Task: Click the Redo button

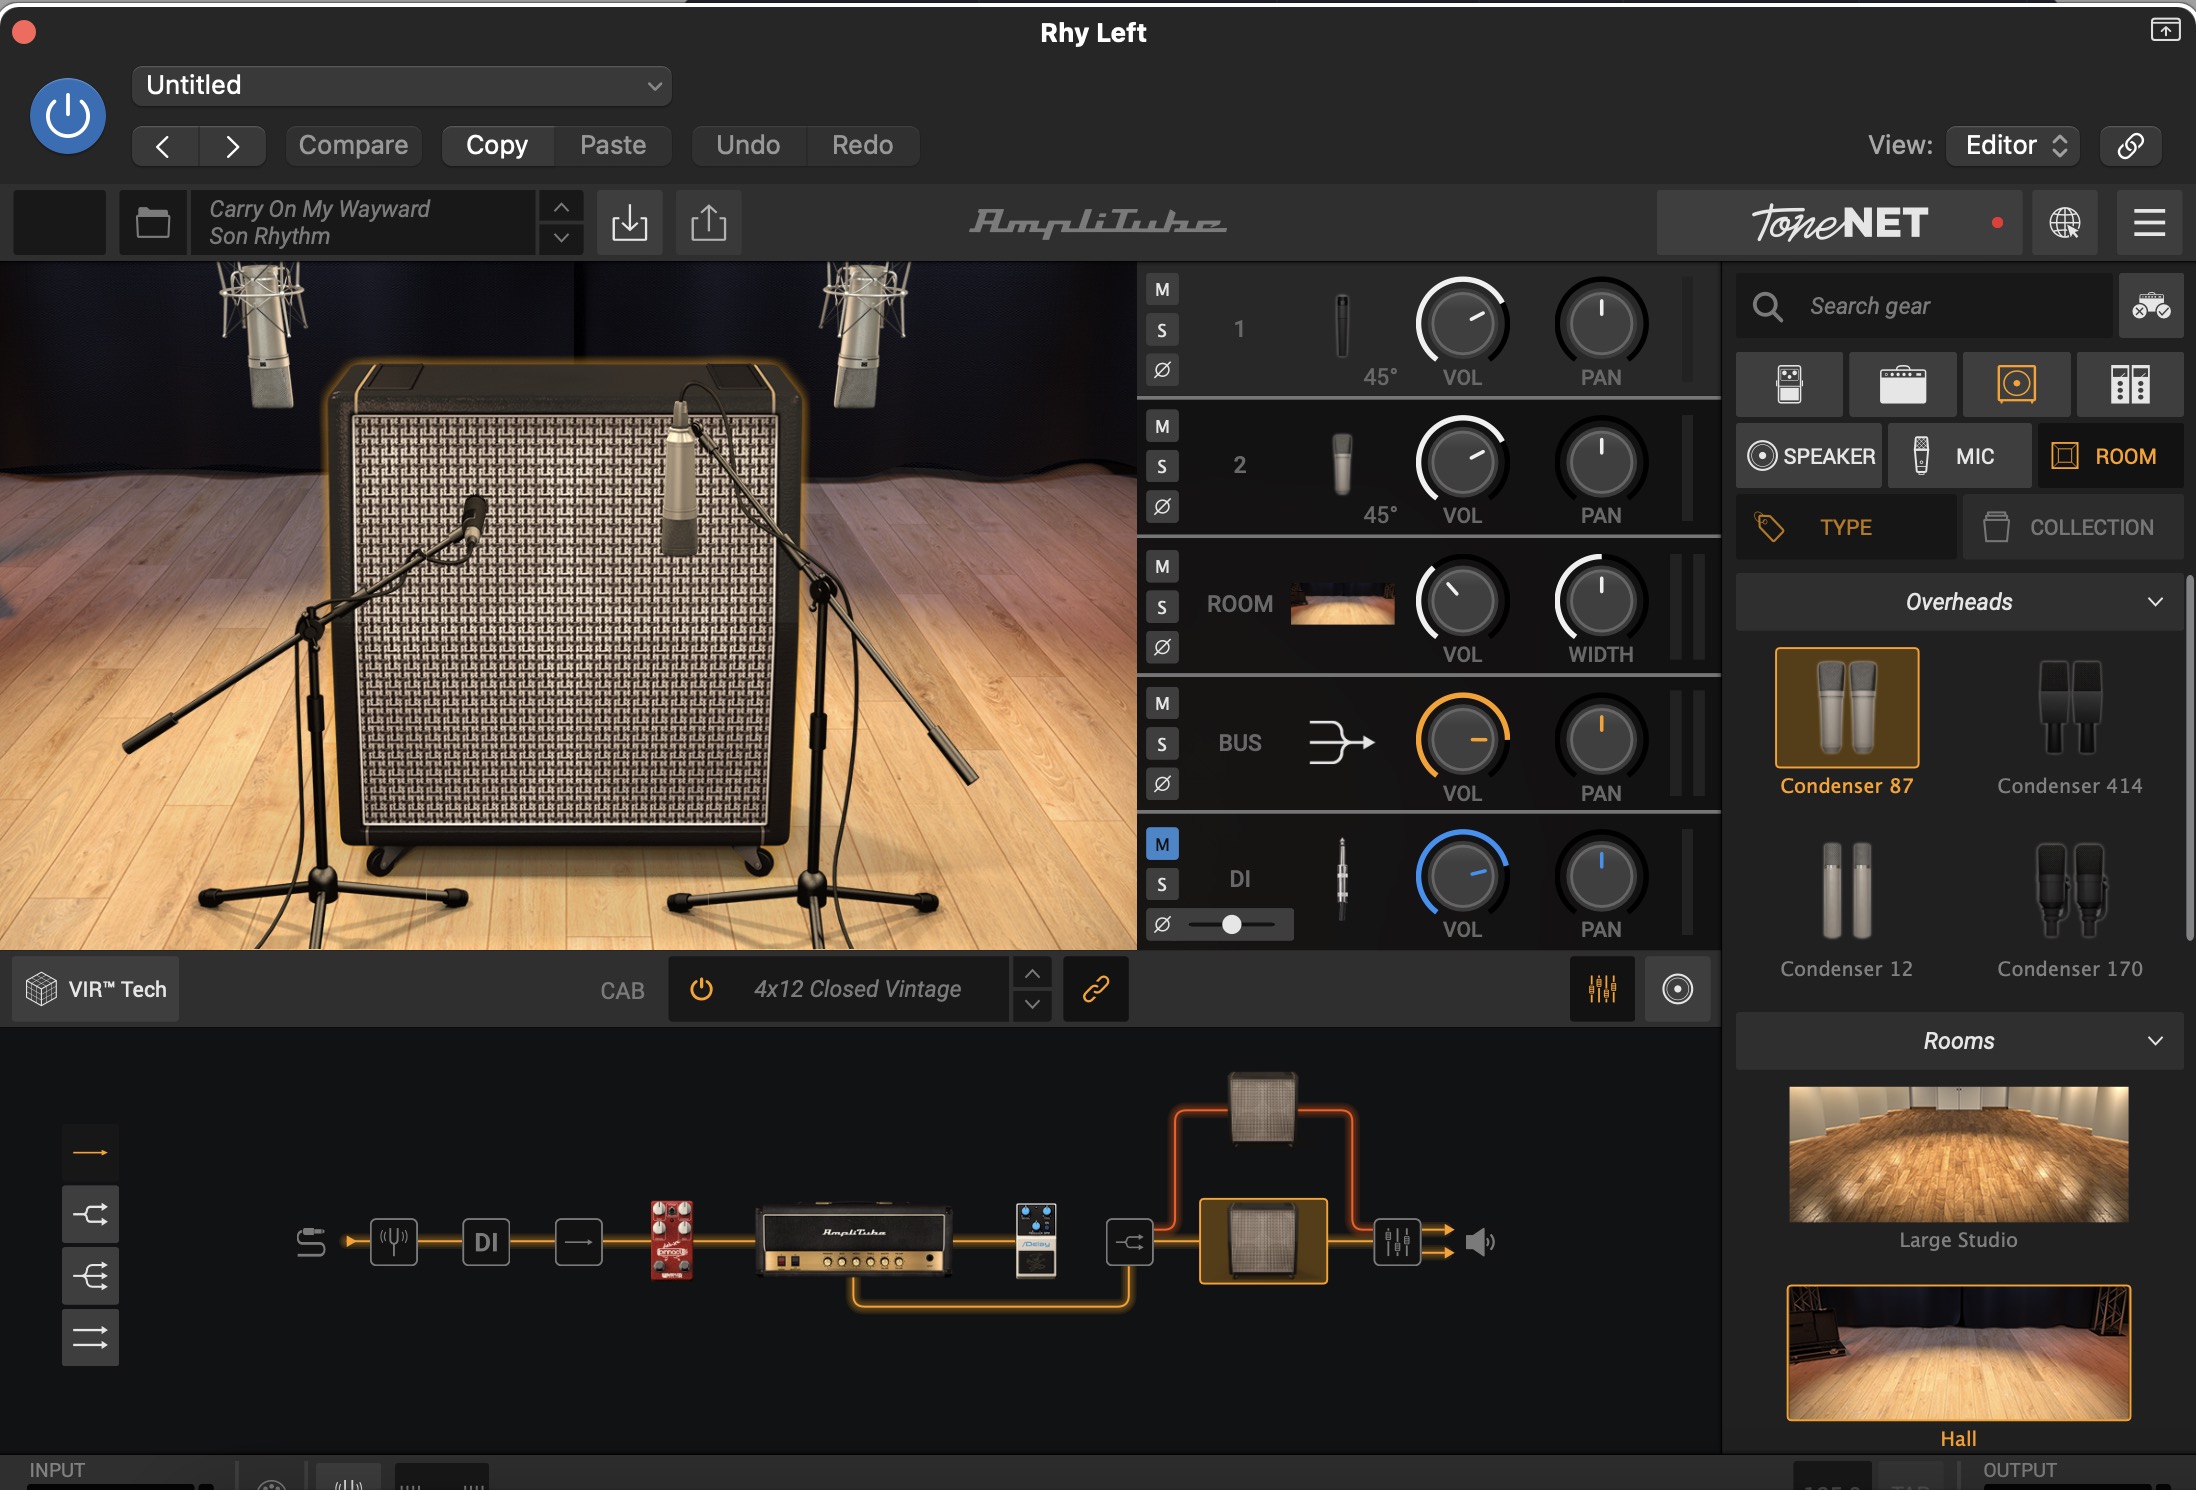Action: 862,146
